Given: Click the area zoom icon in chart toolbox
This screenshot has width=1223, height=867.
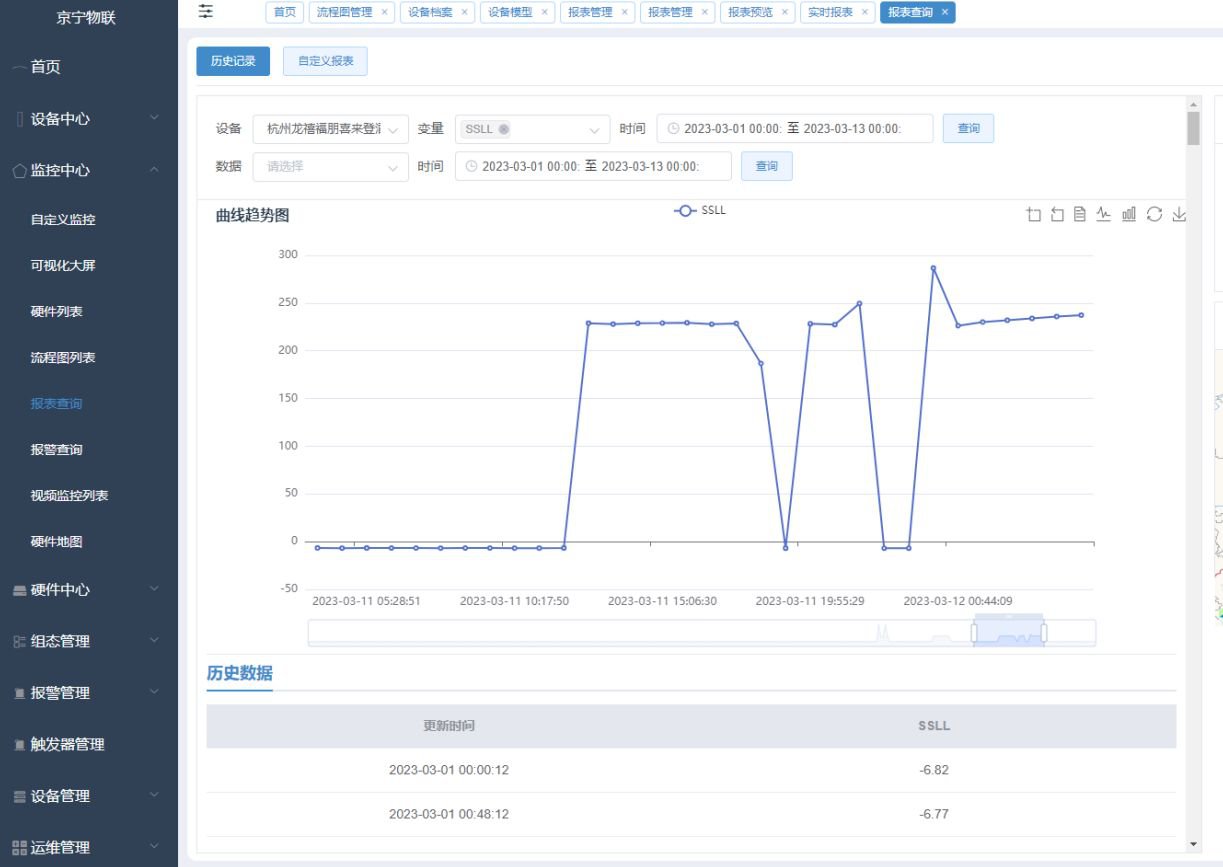Looking at the screenshot, I should click(x=1033, y=214).
